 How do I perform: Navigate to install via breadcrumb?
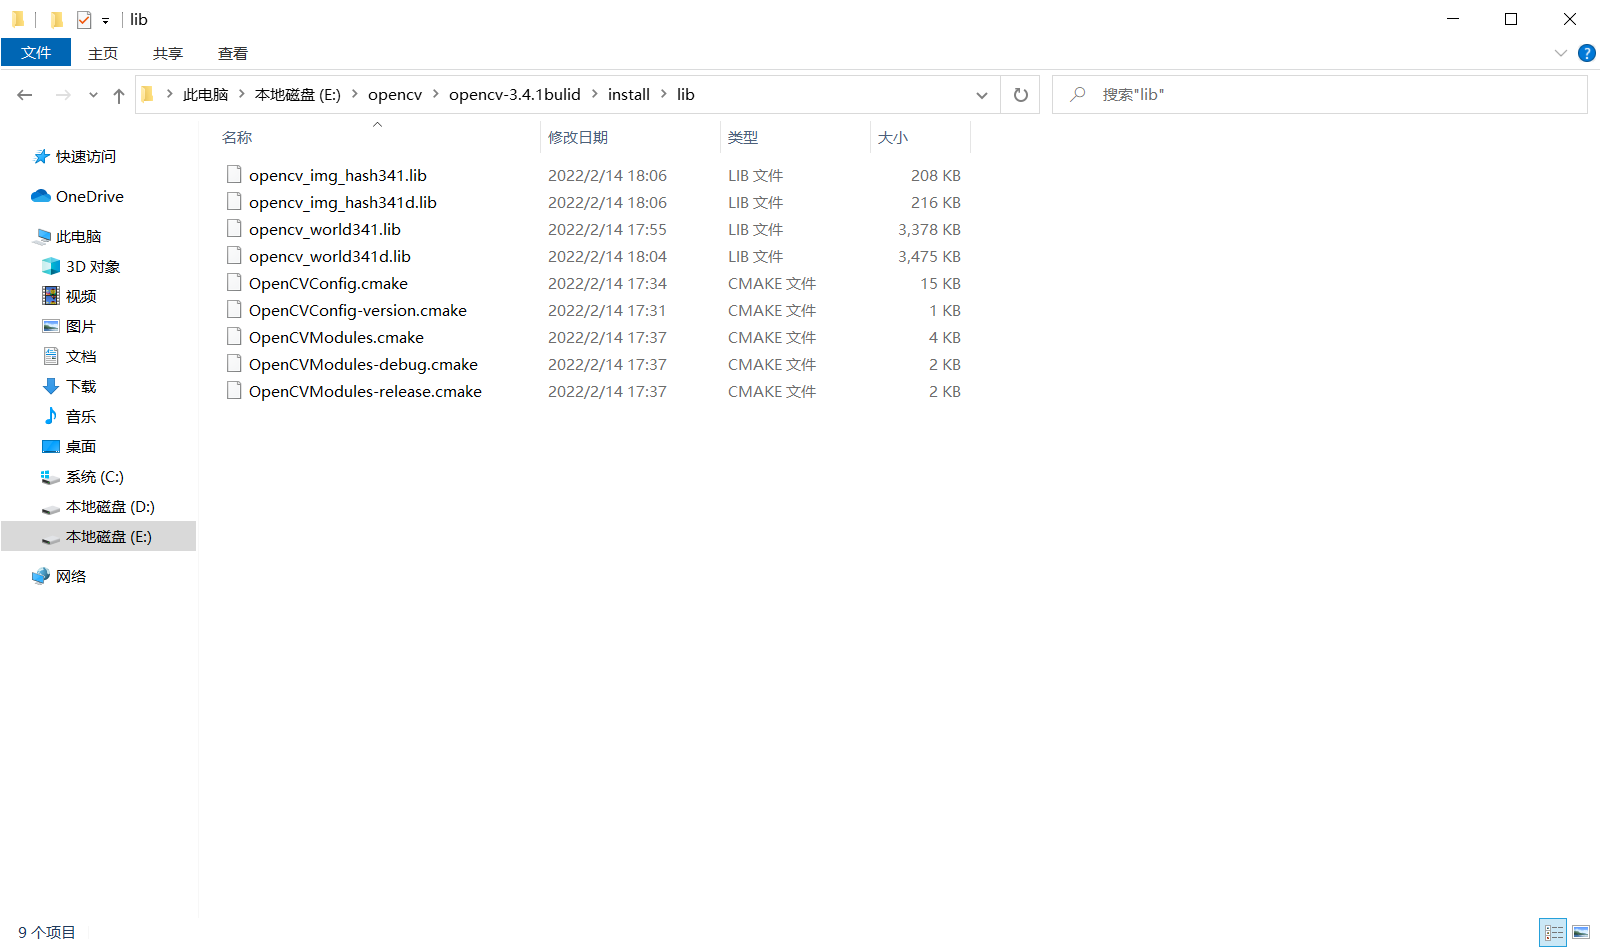[x=628, y=94]
